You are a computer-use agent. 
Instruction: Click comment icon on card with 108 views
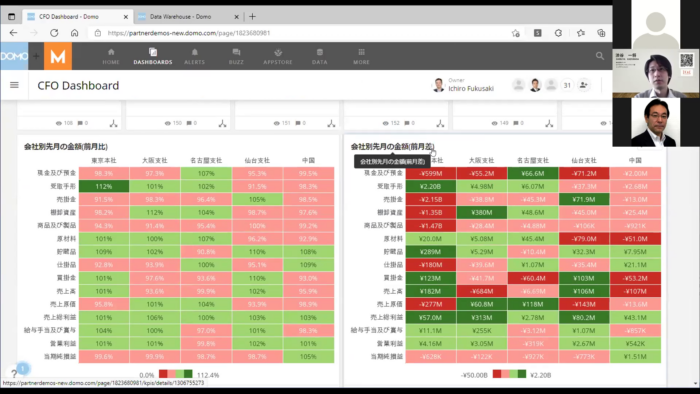(80, 123)
